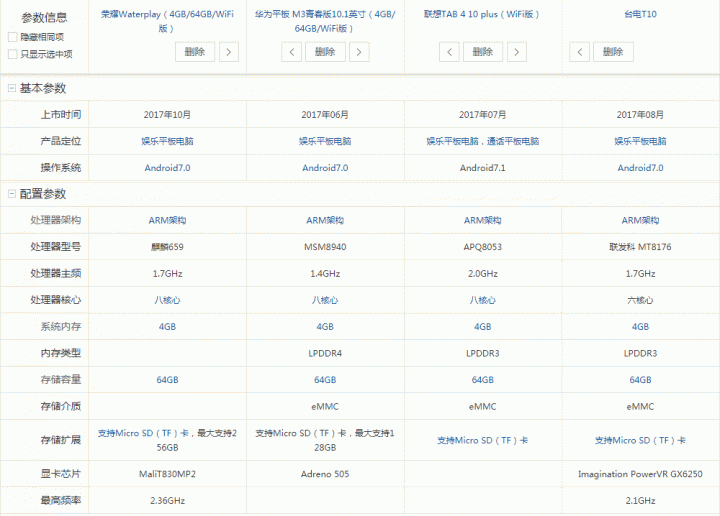
Task: Remove 台电T10 via 删除 button
Action: coord(613,52)
